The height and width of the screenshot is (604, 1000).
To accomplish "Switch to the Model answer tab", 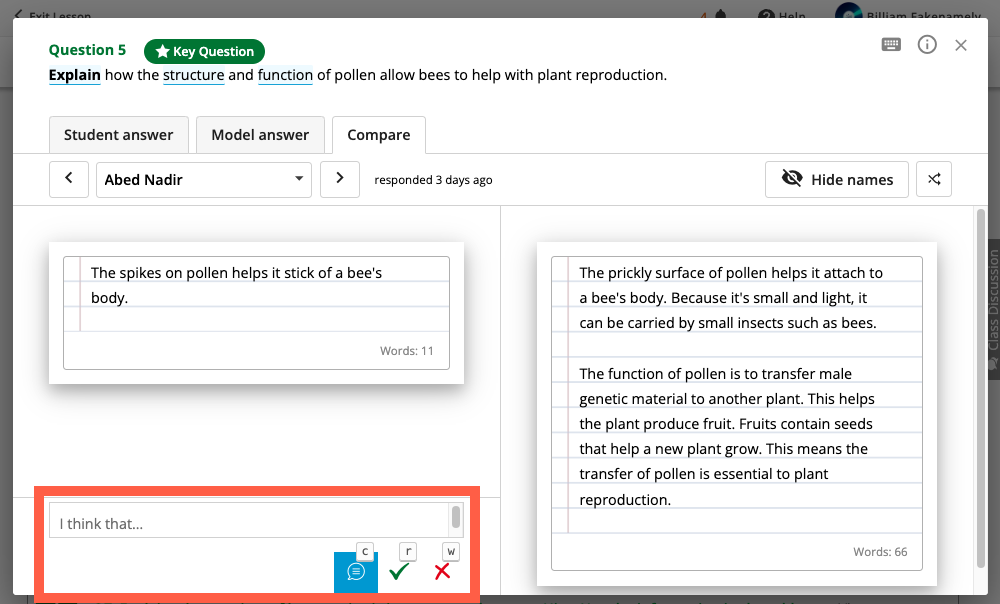I will tap(260, 134).
